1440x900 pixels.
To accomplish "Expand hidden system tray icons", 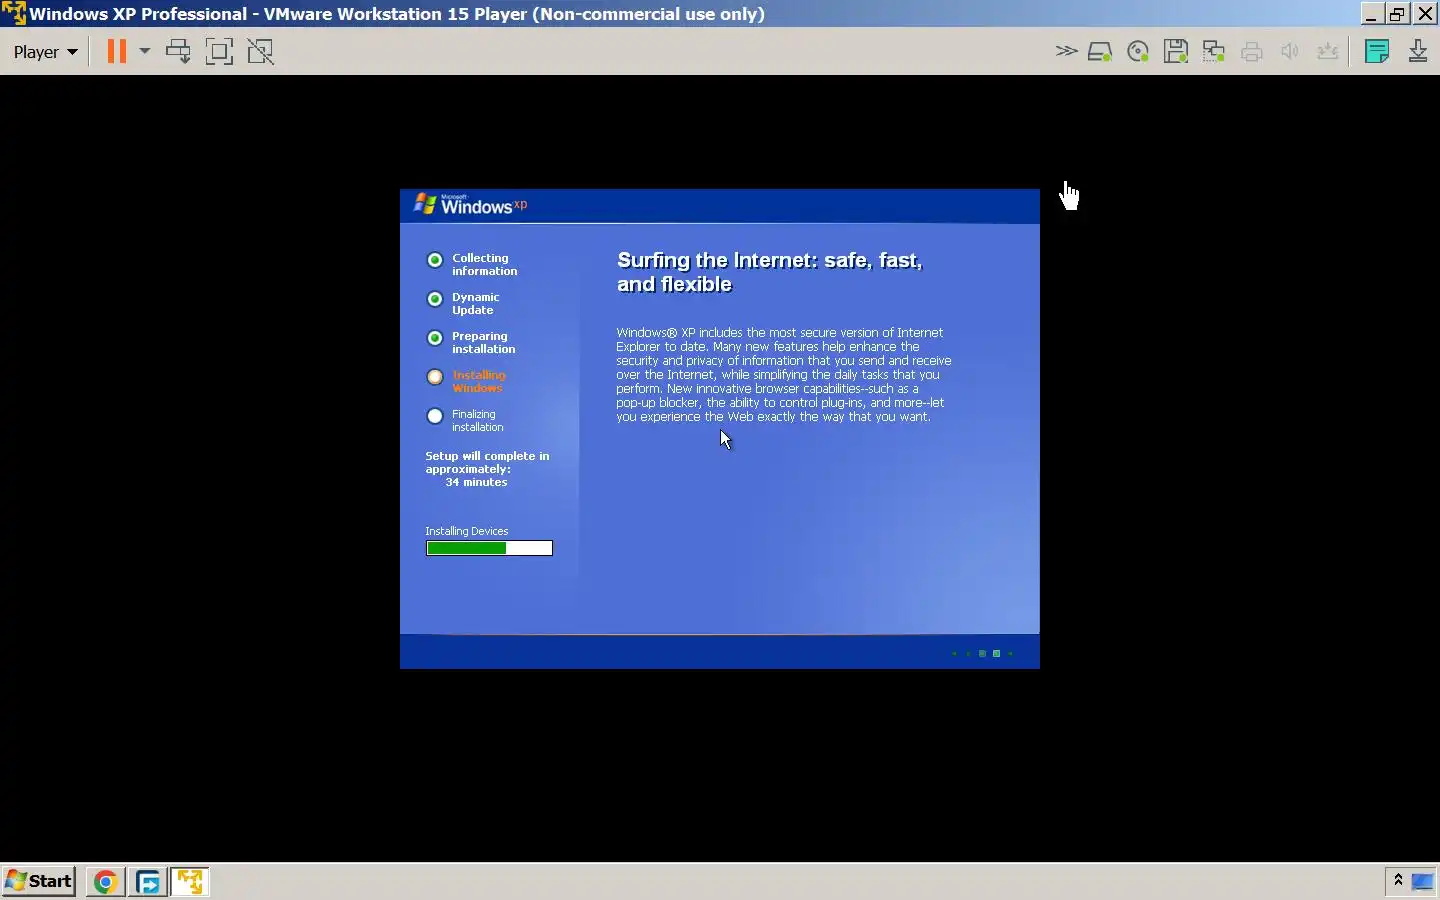I will click(1398, 880).
